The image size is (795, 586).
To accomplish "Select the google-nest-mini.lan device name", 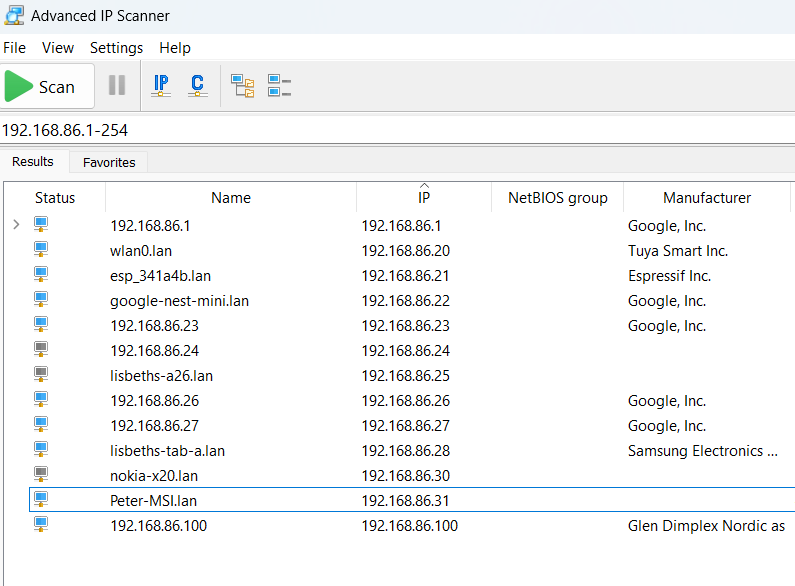I will tap(179, 301).
